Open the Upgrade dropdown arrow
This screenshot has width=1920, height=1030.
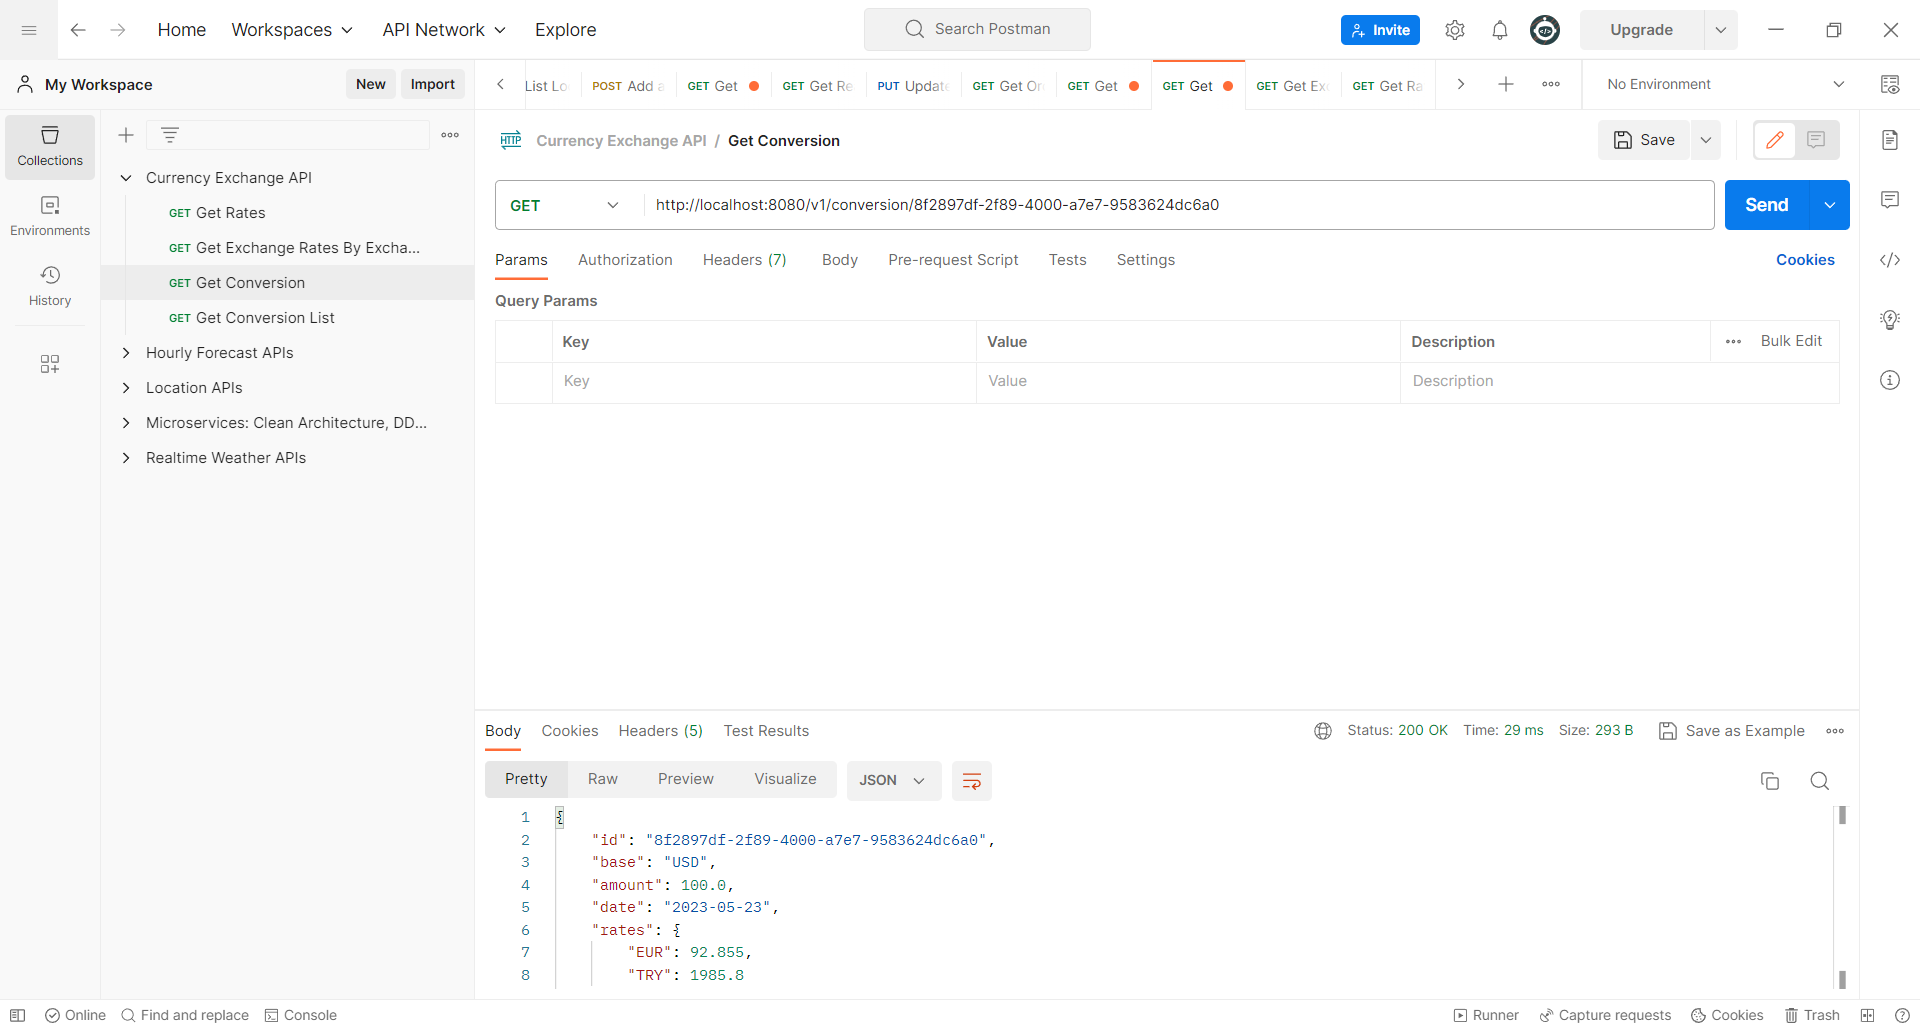click(x=1721, y=30)
